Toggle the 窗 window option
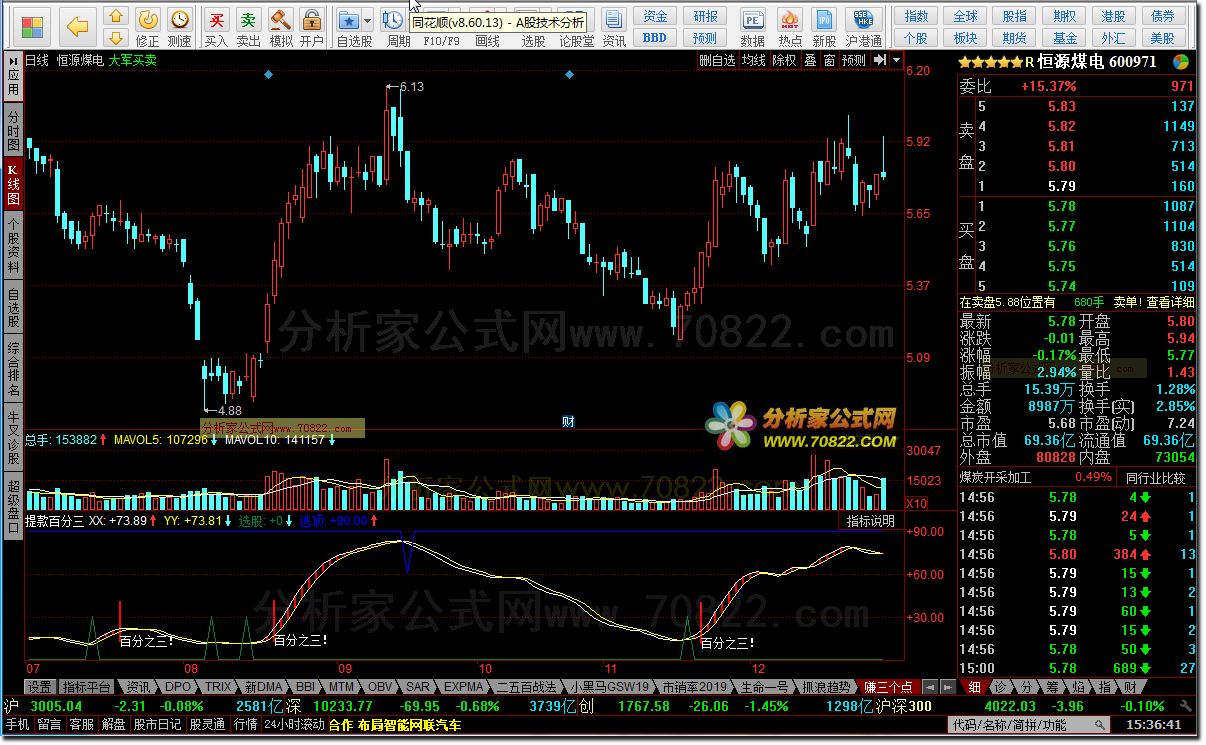Image resolution: width=1206 pixels, height=745 pixels. [829, 60]
